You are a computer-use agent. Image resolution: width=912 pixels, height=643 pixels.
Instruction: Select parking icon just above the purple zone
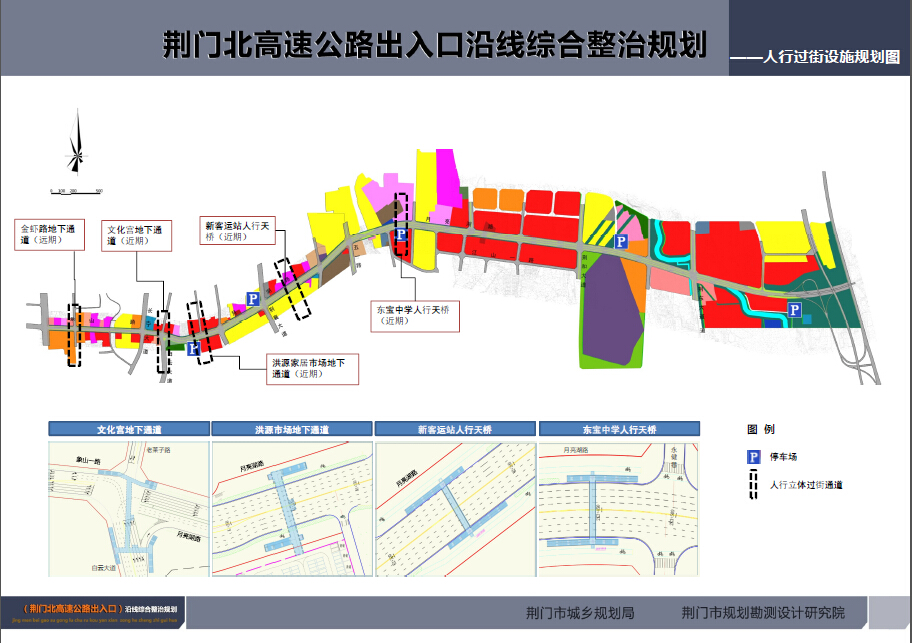click(620, 241)
